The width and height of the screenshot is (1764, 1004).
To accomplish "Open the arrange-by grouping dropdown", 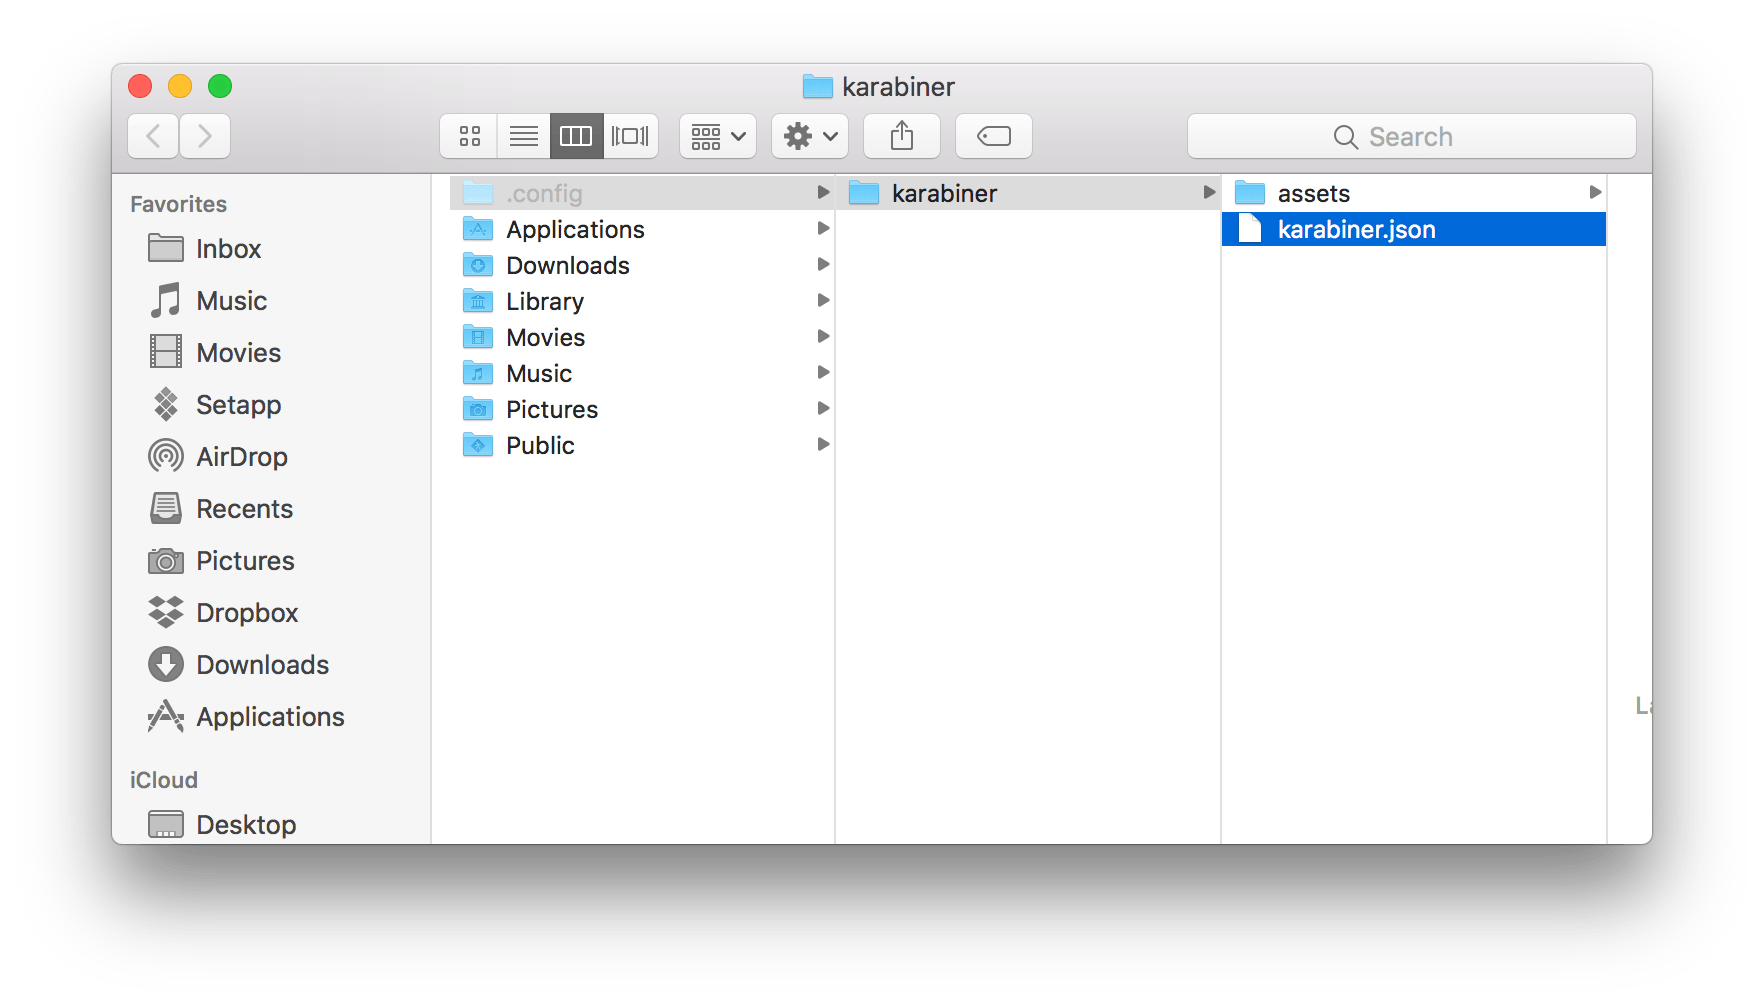I will tap(718, 136).
